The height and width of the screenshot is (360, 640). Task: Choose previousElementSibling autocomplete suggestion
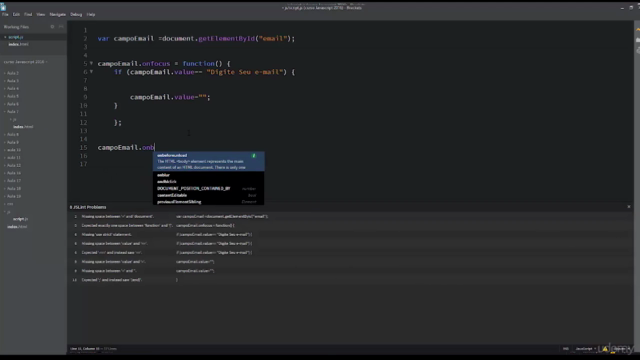[x=209, y=202]
